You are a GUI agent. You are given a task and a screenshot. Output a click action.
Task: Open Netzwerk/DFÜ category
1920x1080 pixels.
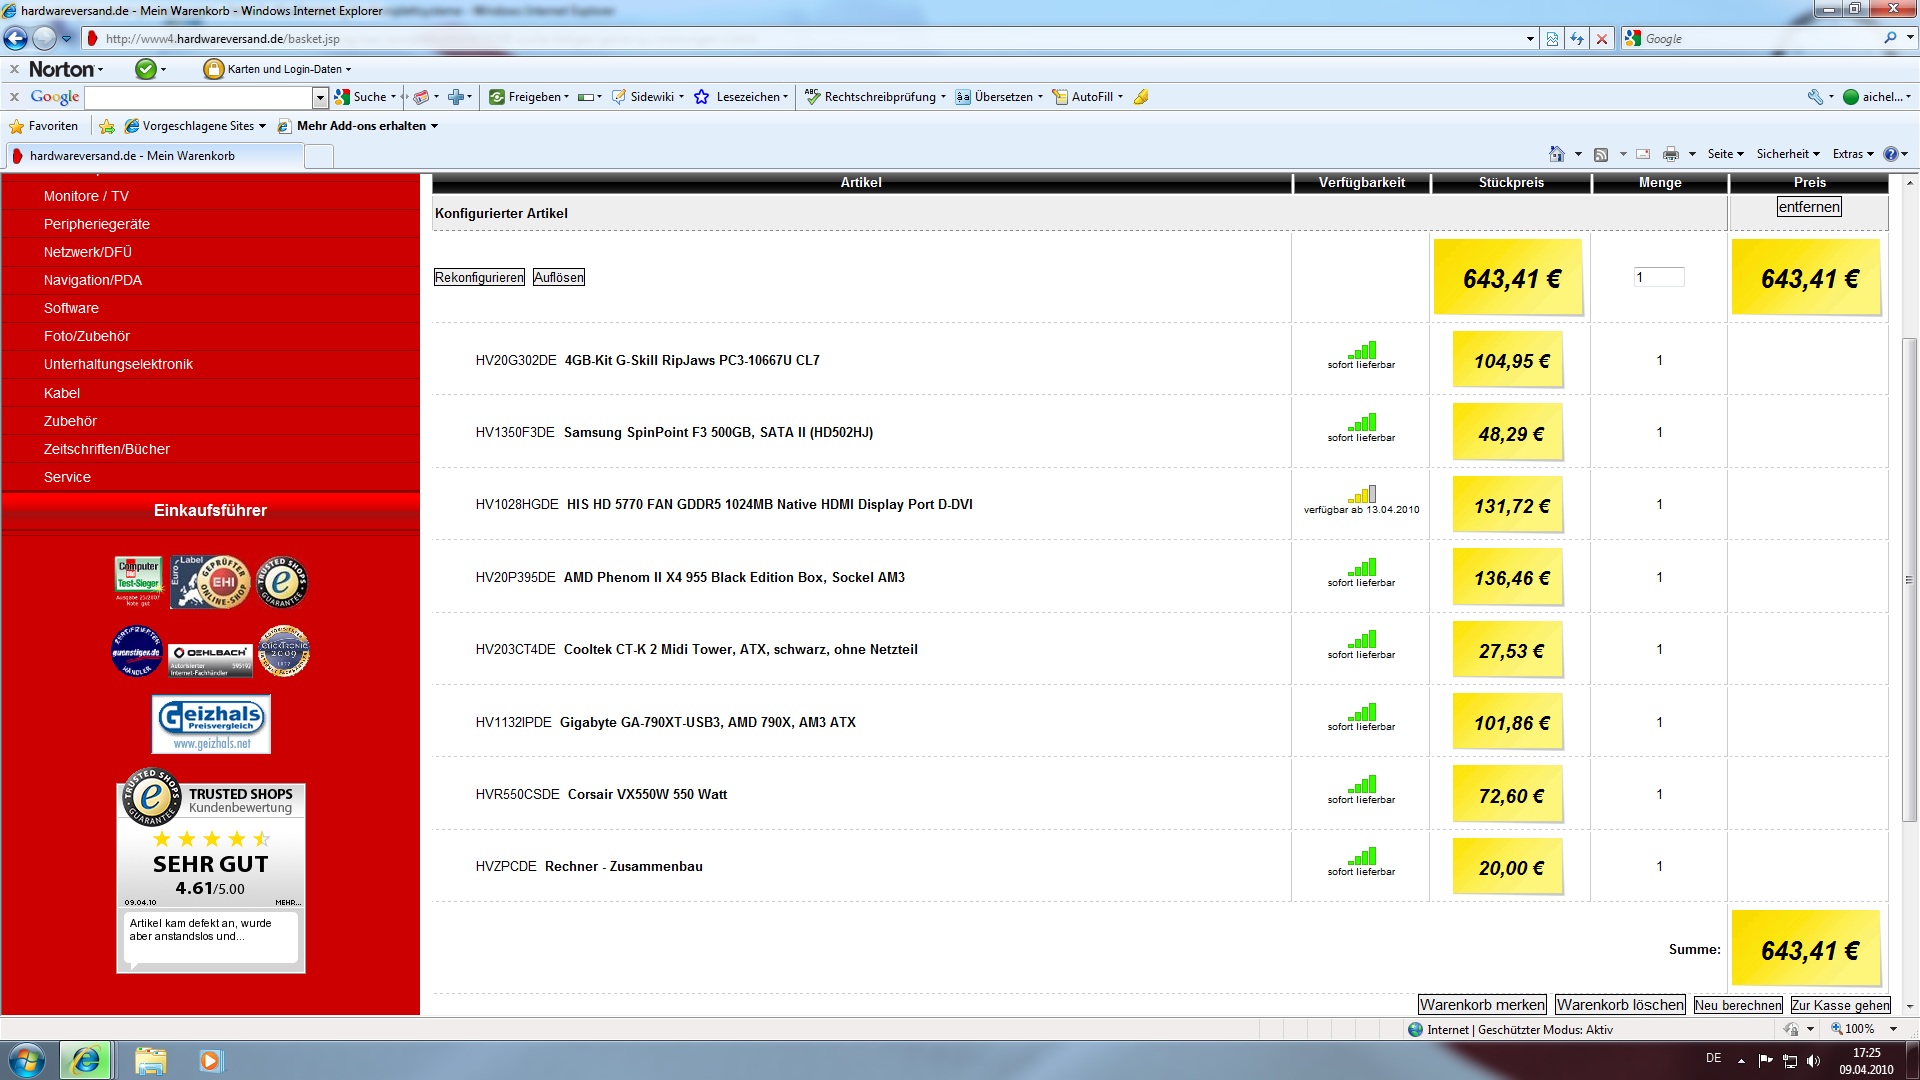click(88, 252)
